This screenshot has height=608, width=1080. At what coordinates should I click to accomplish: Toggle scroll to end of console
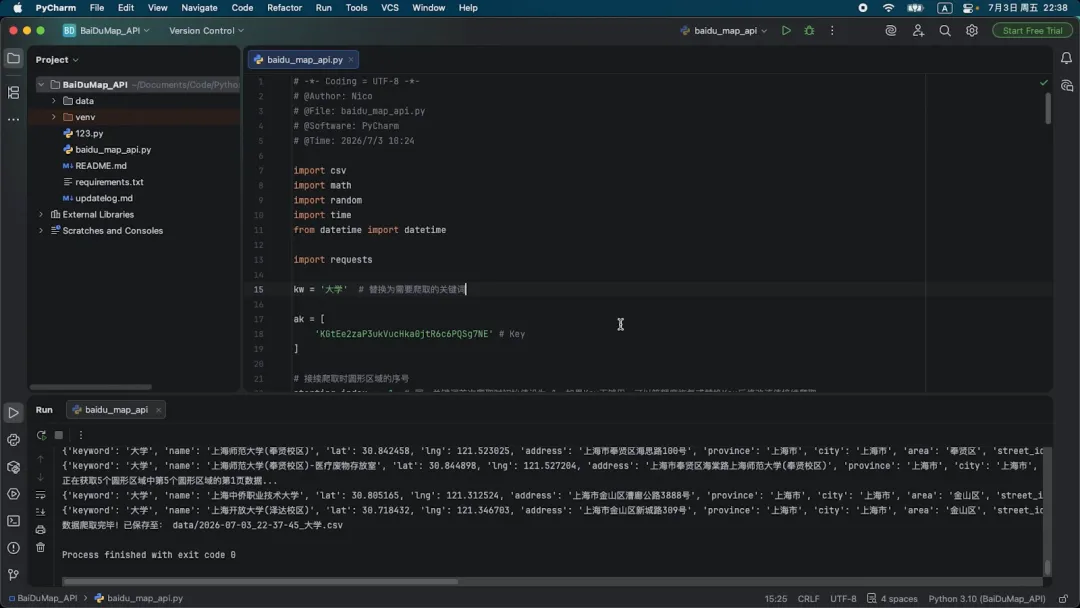coord(41,512)
